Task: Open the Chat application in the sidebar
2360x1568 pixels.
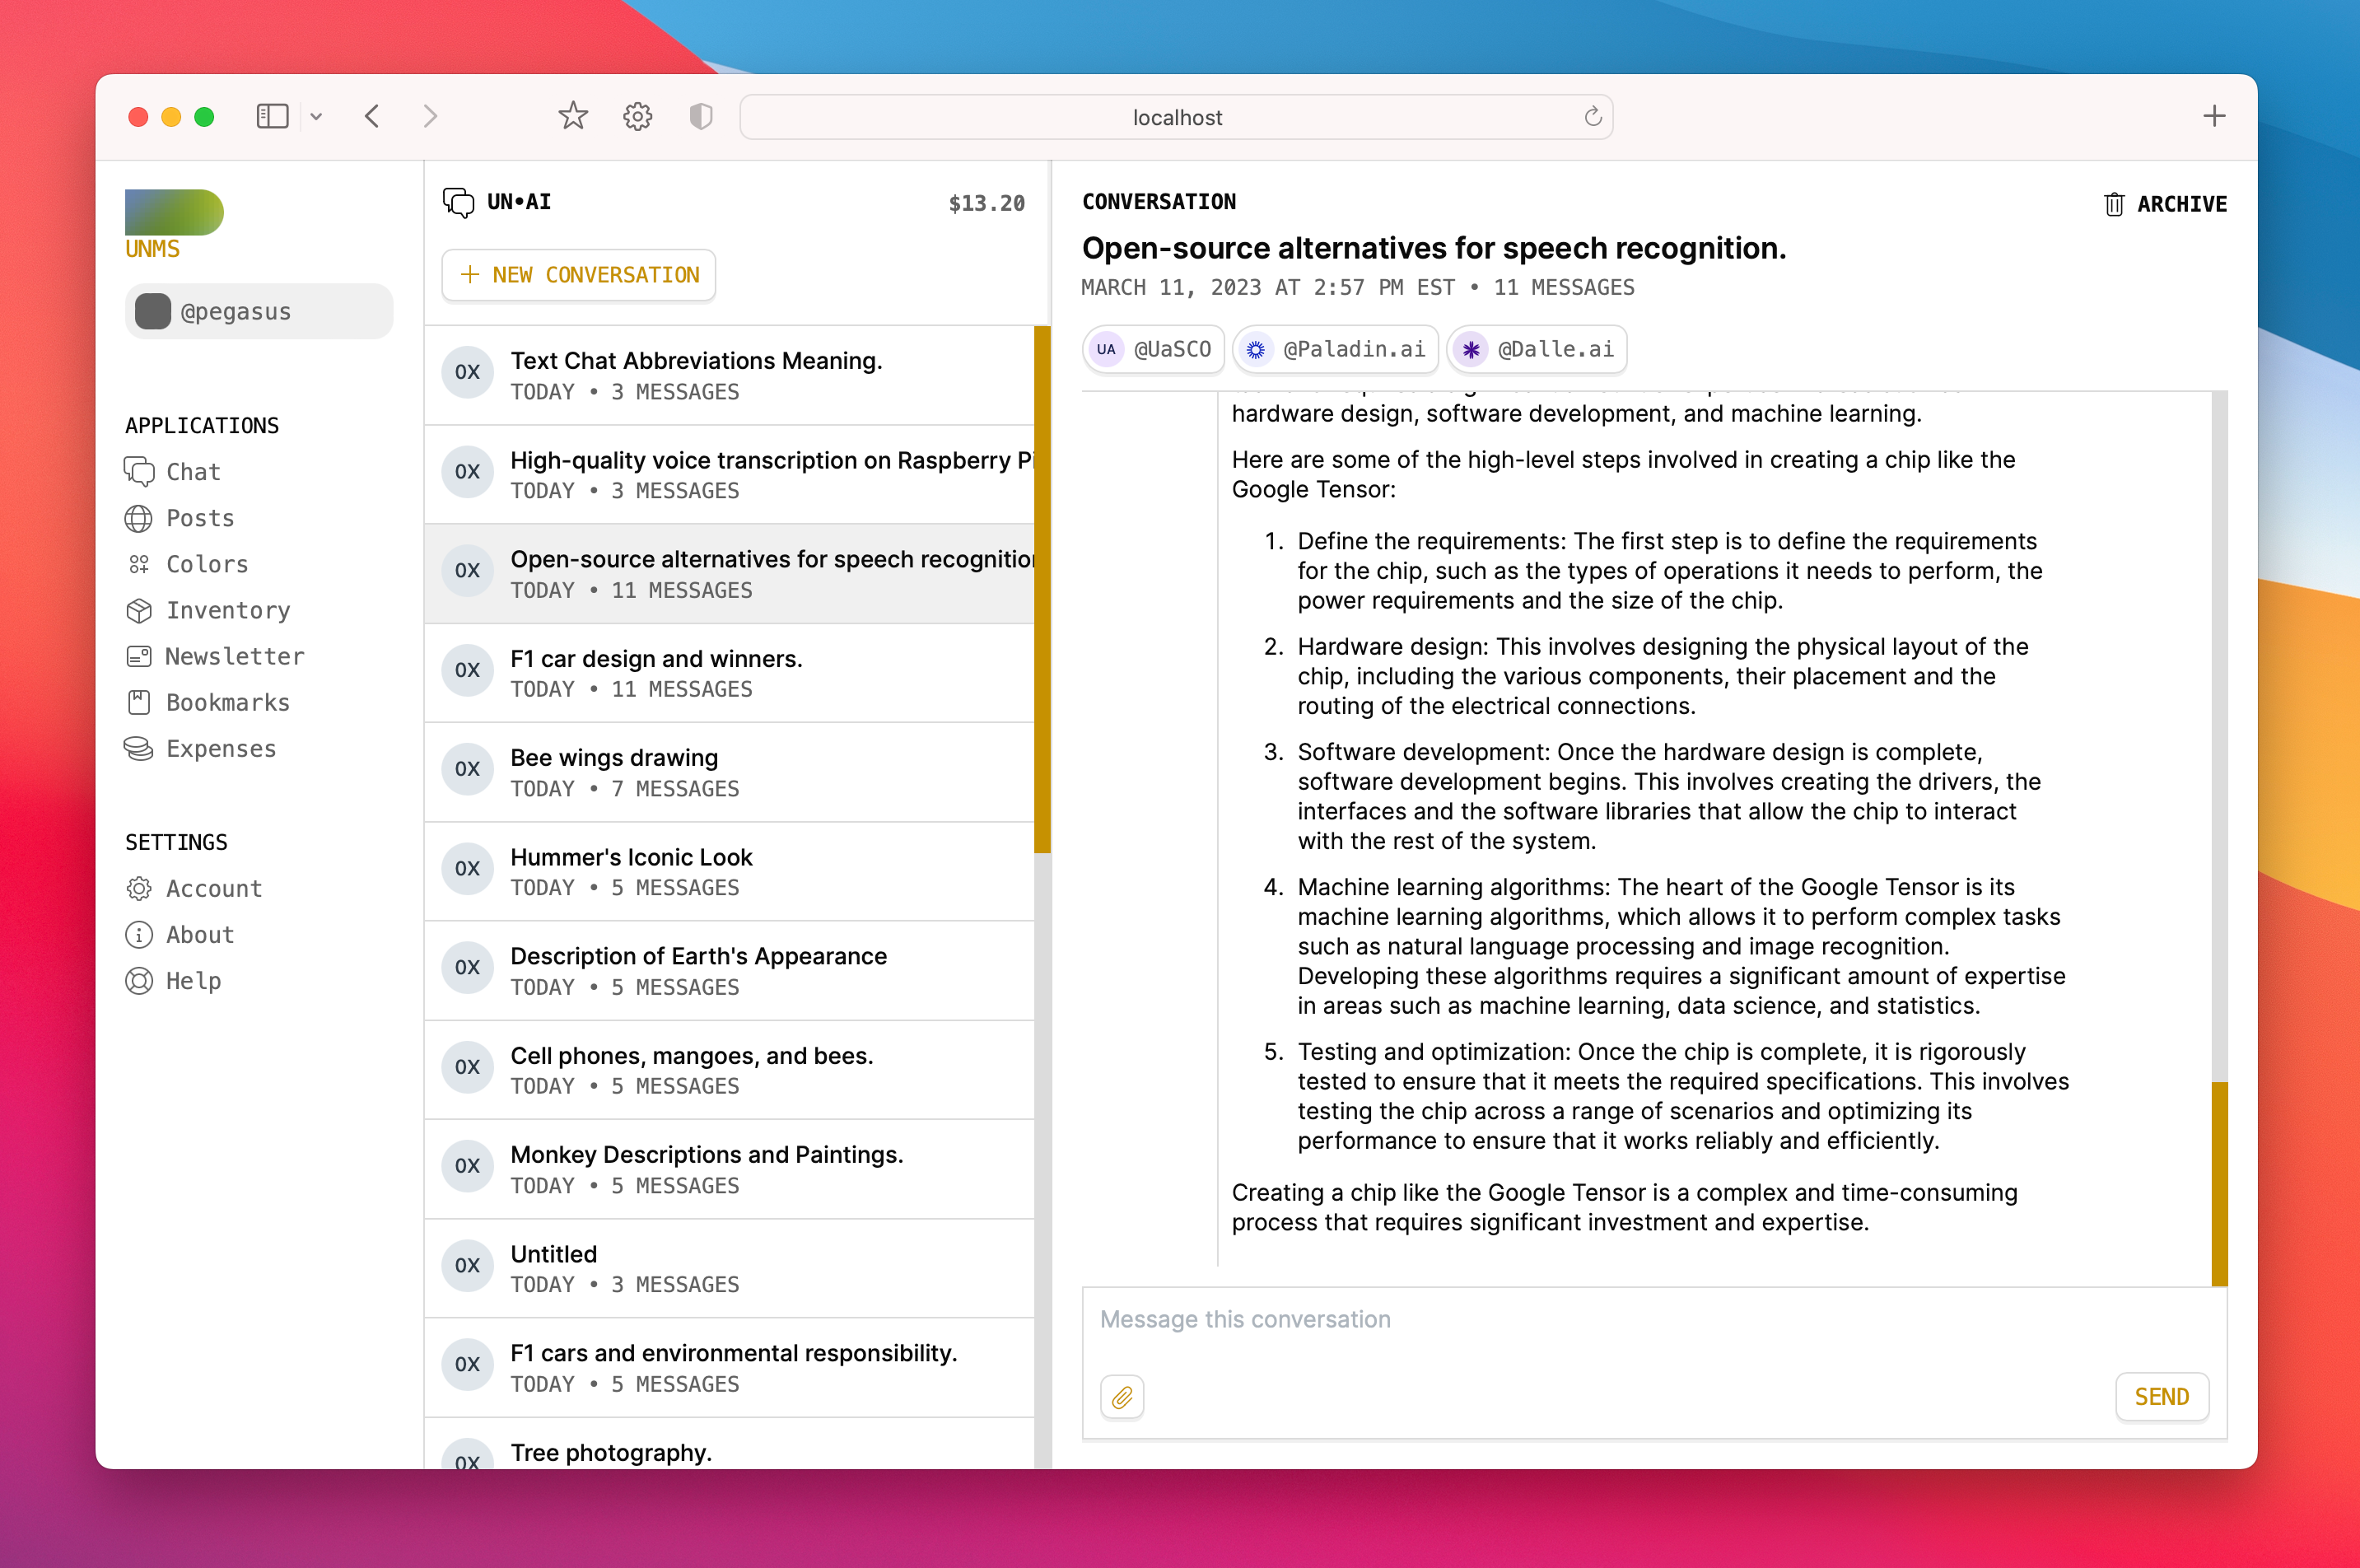Action: [x=192, y=471]
